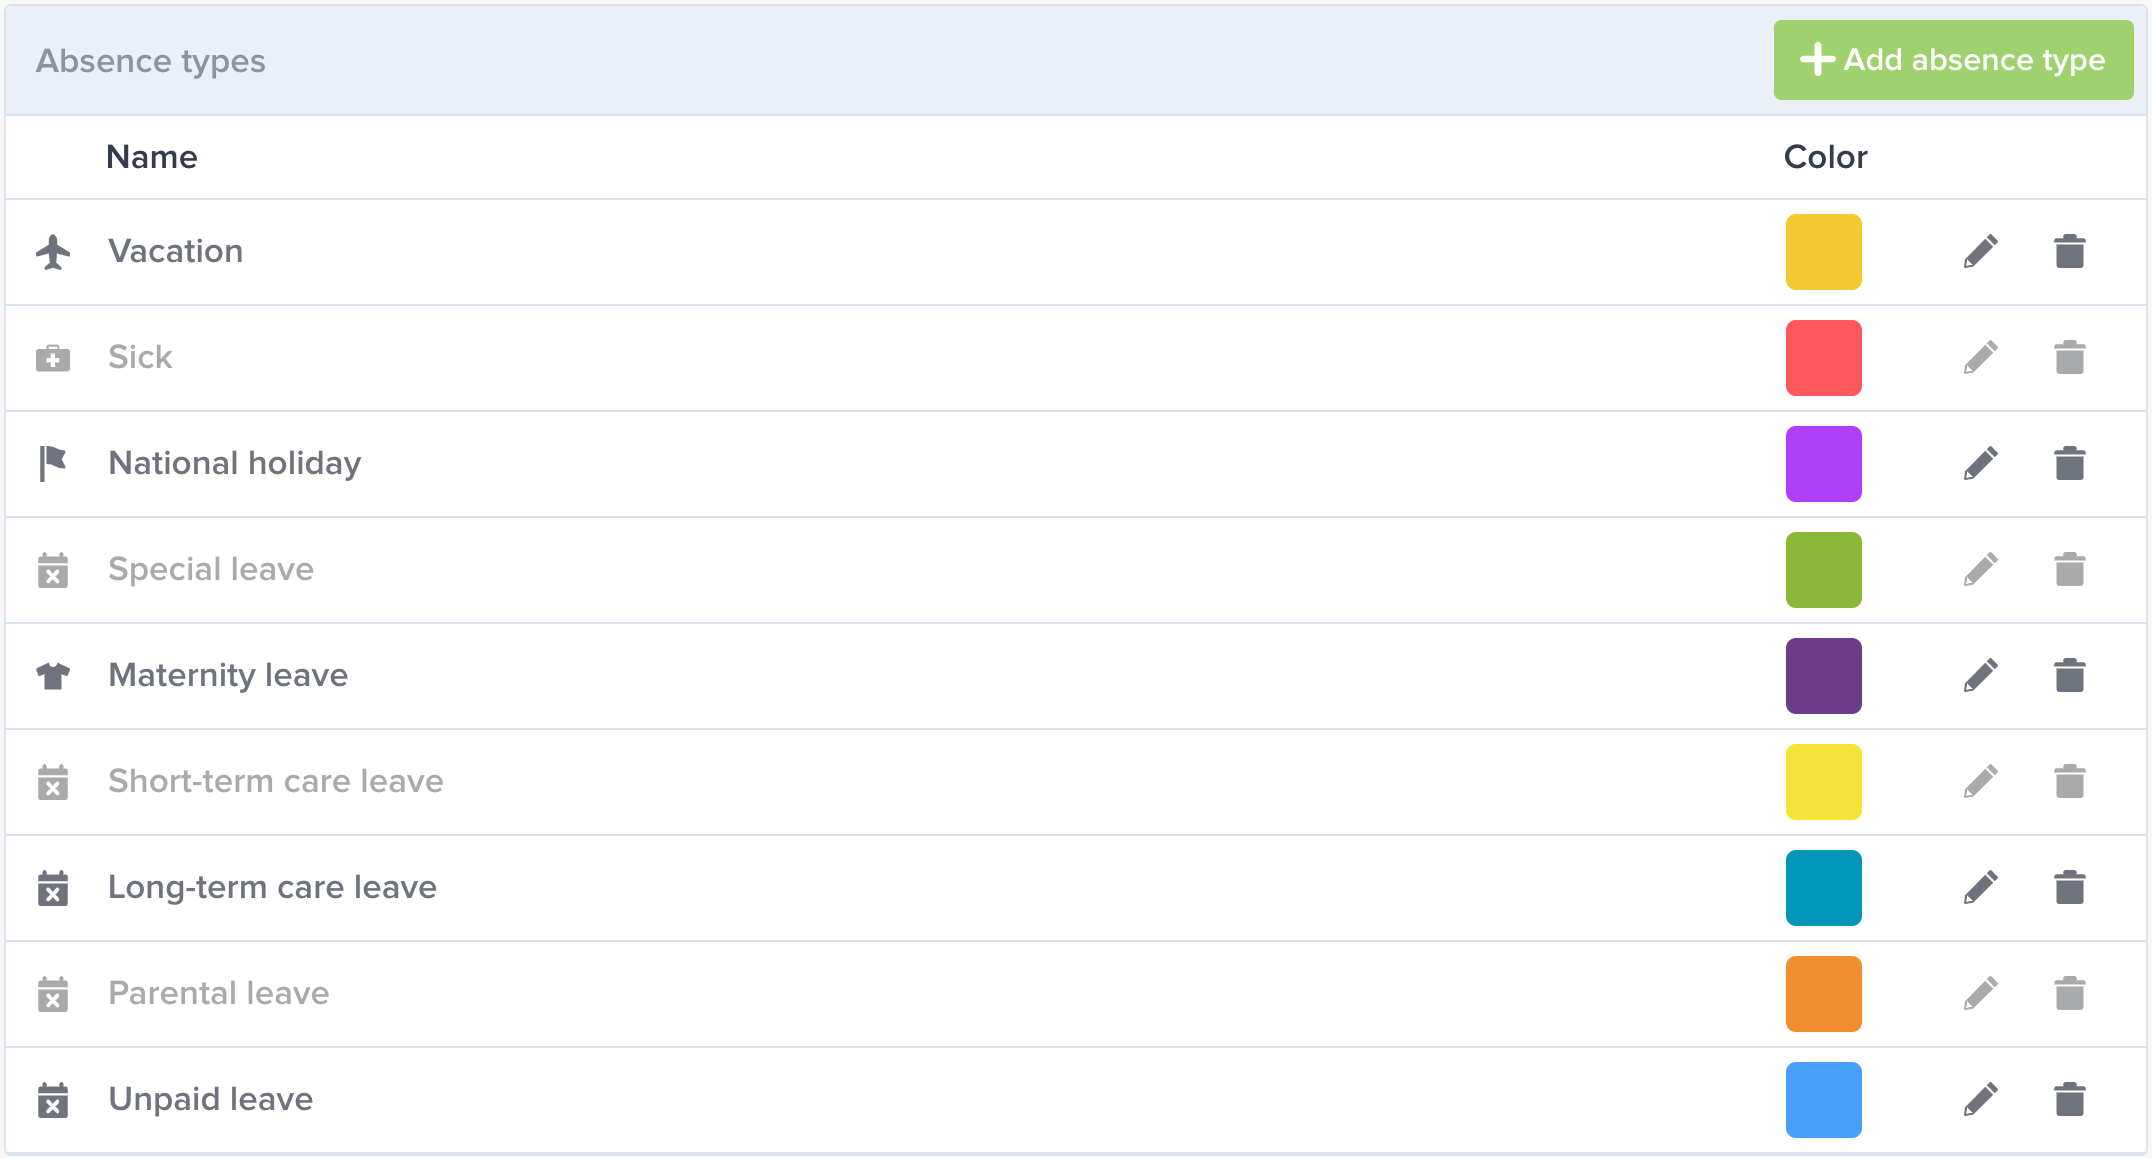Remove the Maternity leave absence type
The image size is (2152, 1158).
2069,676
